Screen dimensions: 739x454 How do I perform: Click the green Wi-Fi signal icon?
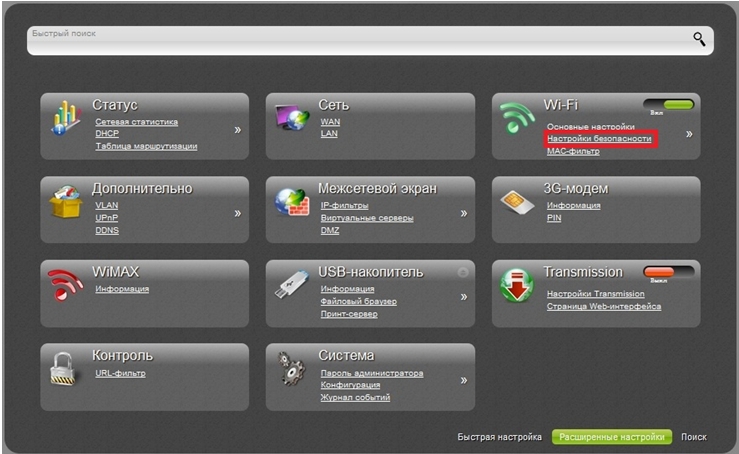pos(518,119)
